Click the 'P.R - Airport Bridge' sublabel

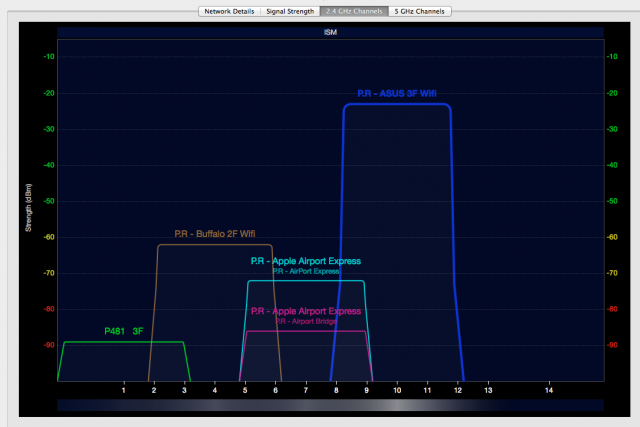[x=306, y=321]
